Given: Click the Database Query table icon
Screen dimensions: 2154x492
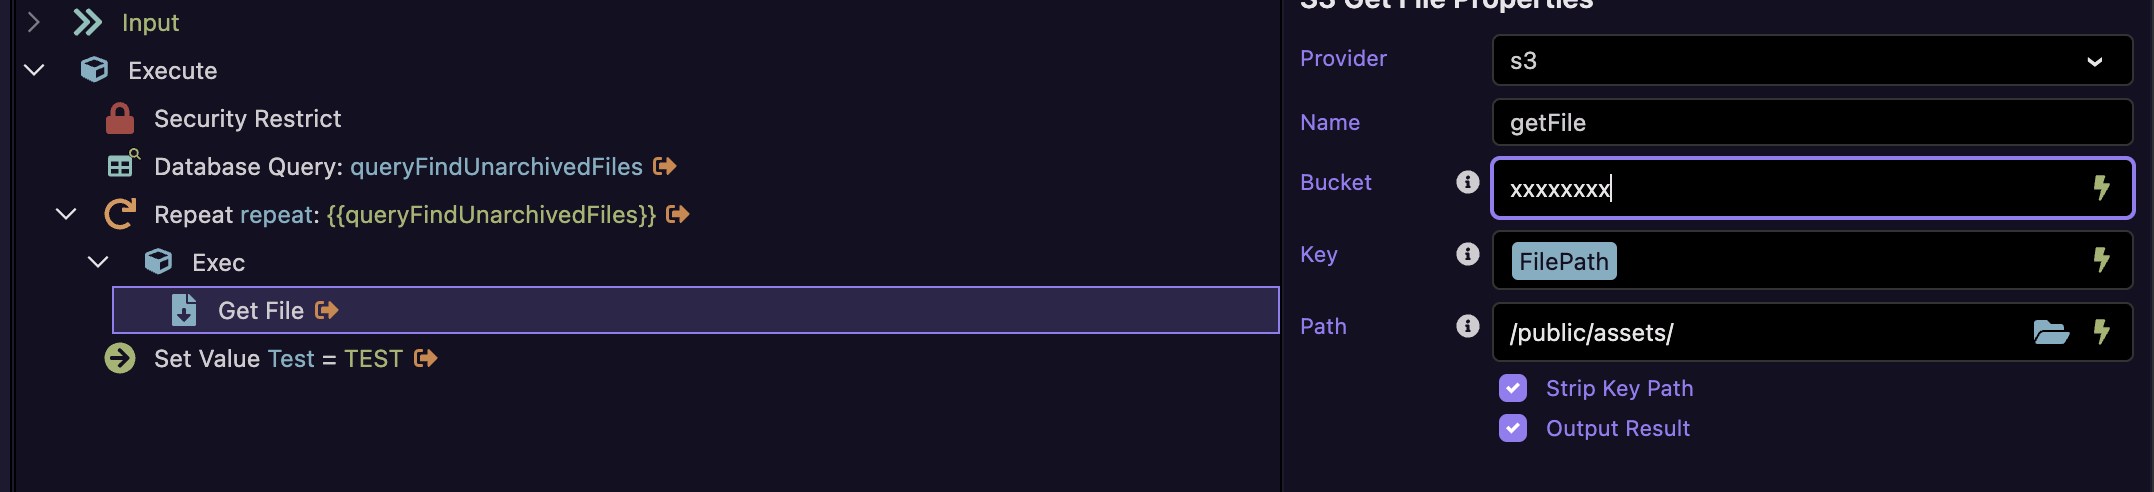Looking at the screenshot, I should click(123, 165).
